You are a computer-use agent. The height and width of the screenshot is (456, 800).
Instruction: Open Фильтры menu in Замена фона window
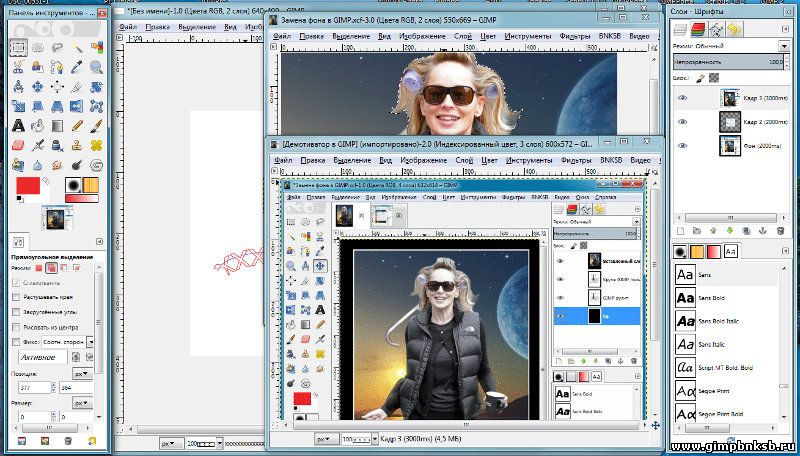coord(574,36)
